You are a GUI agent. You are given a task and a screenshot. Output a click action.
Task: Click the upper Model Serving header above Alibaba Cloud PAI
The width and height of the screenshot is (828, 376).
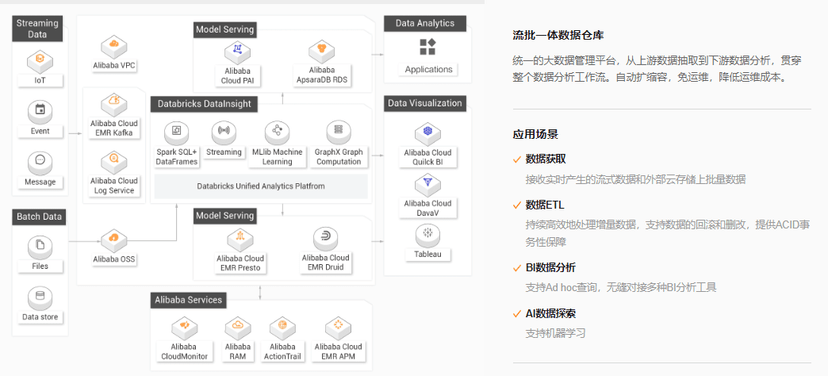coord(225,30)
